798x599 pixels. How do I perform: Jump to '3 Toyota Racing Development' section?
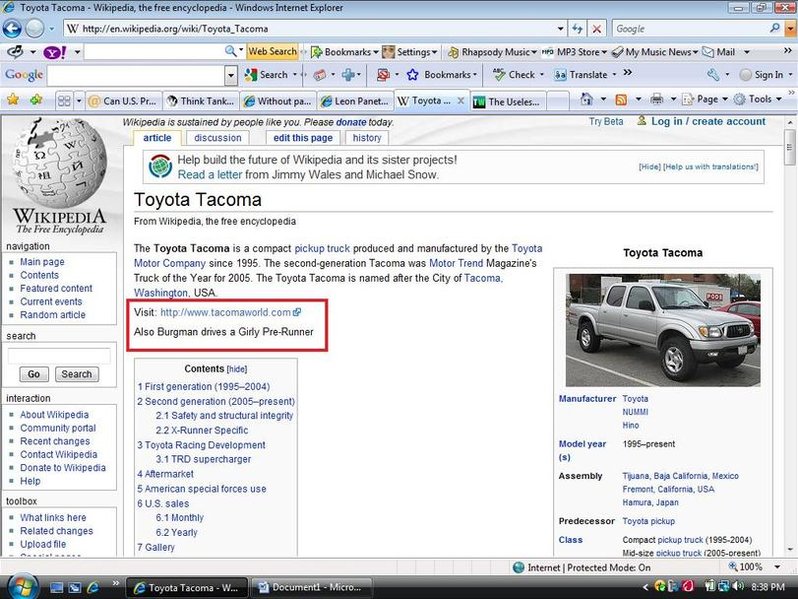click(201, 445)
